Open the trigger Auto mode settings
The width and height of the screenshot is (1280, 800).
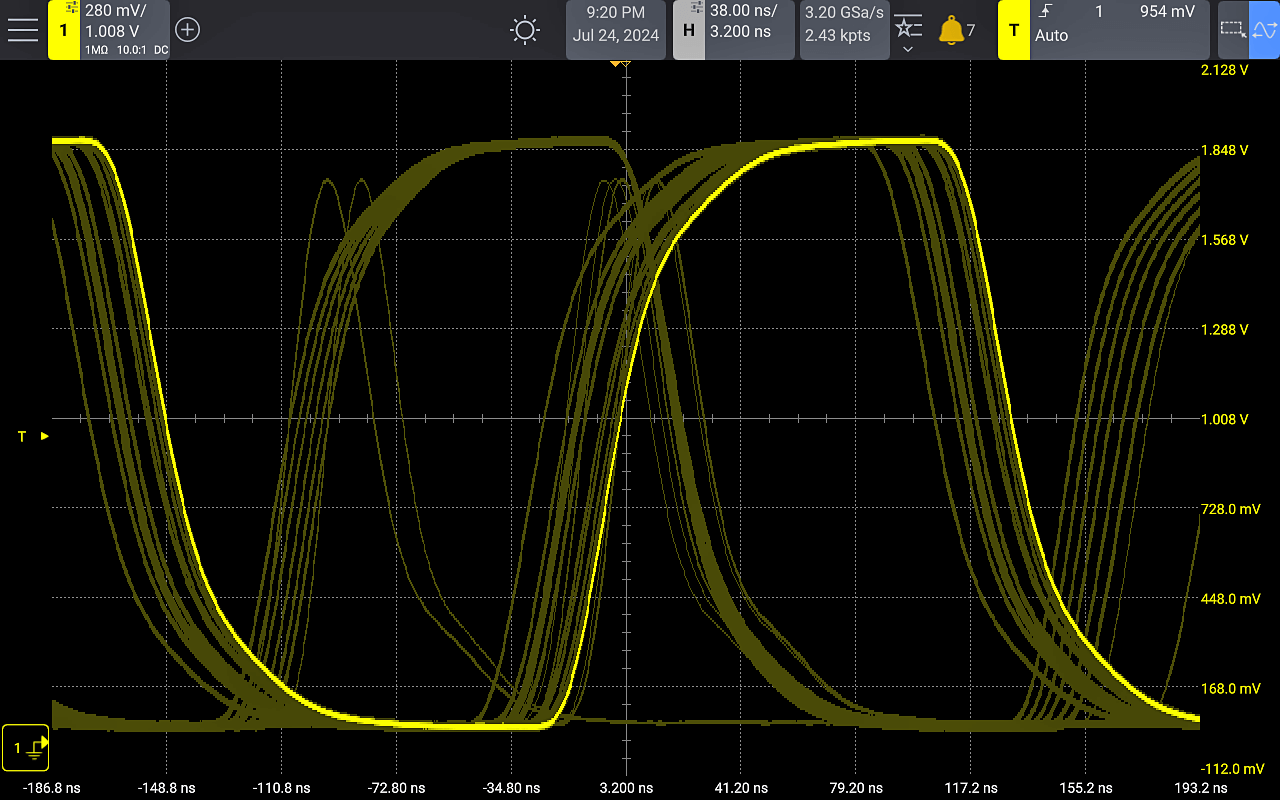(x=1052, y=36)
